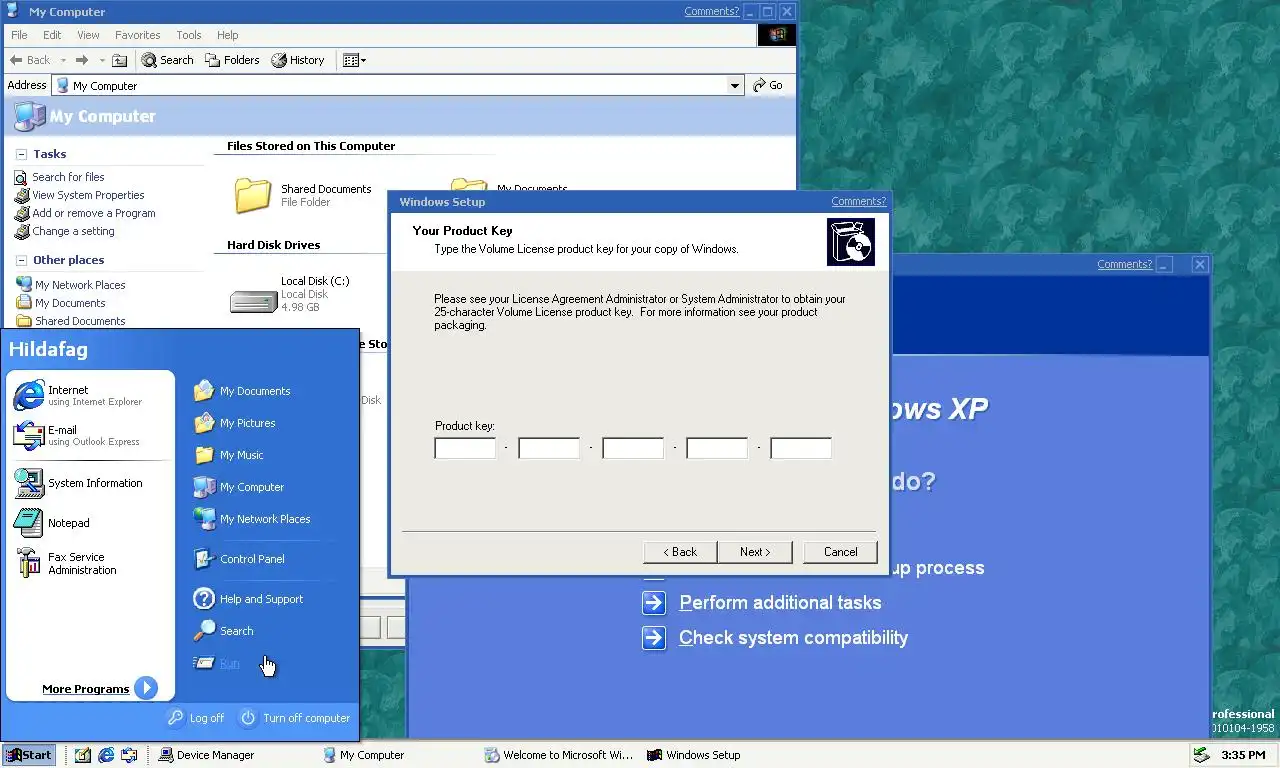Screen dimensions: 1280x768
Task: Expand More Programs in Start menu
Action: coord(100,688)
